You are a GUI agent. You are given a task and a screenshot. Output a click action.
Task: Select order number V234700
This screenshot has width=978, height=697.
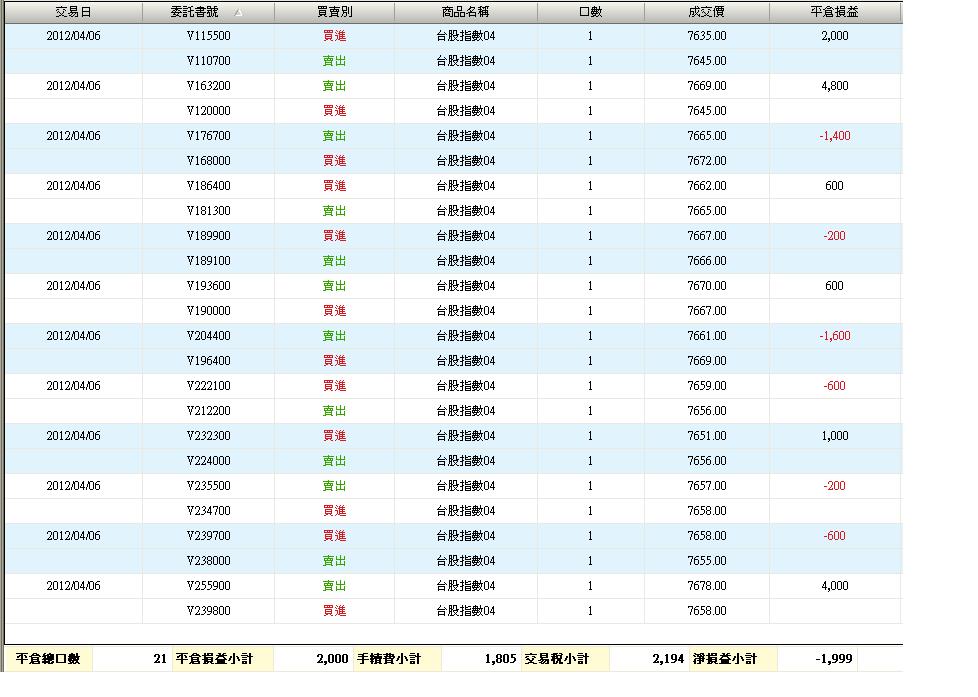[208, 510]
